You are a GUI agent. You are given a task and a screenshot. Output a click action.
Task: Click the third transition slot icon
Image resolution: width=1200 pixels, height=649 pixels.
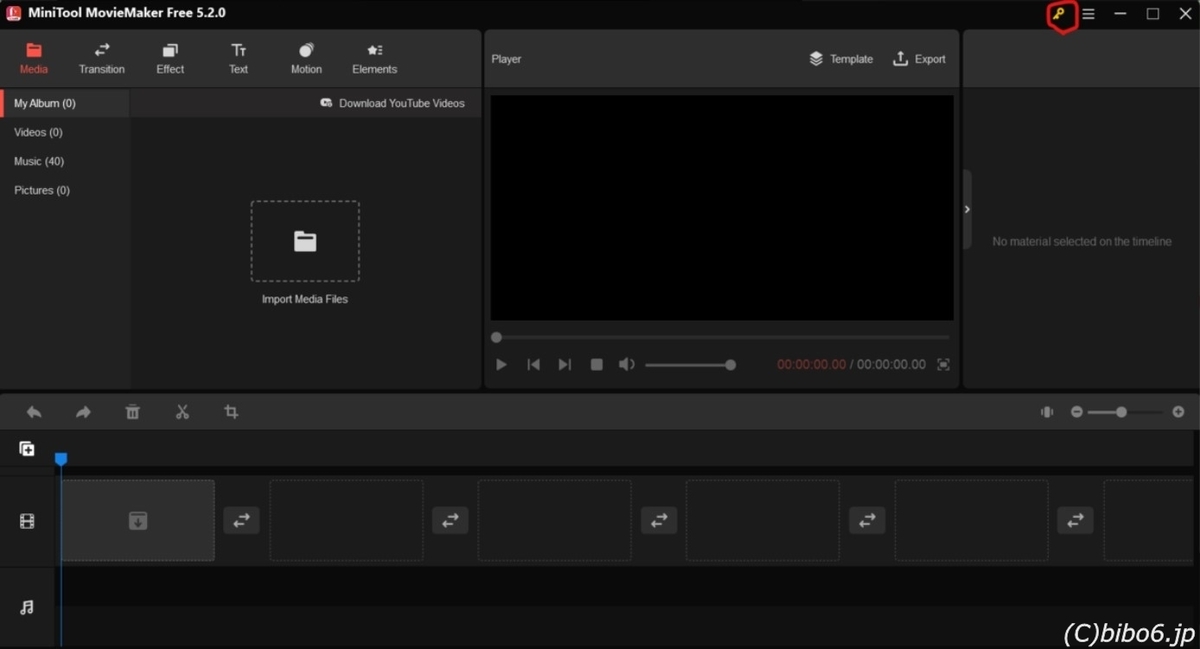click(x=659, y=520)
